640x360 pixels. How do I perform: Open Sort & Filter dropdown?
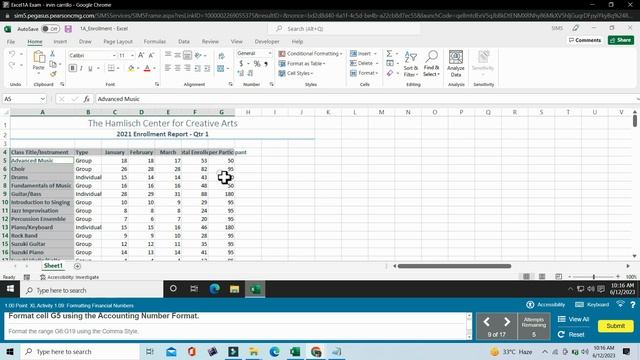coord(411,64)
